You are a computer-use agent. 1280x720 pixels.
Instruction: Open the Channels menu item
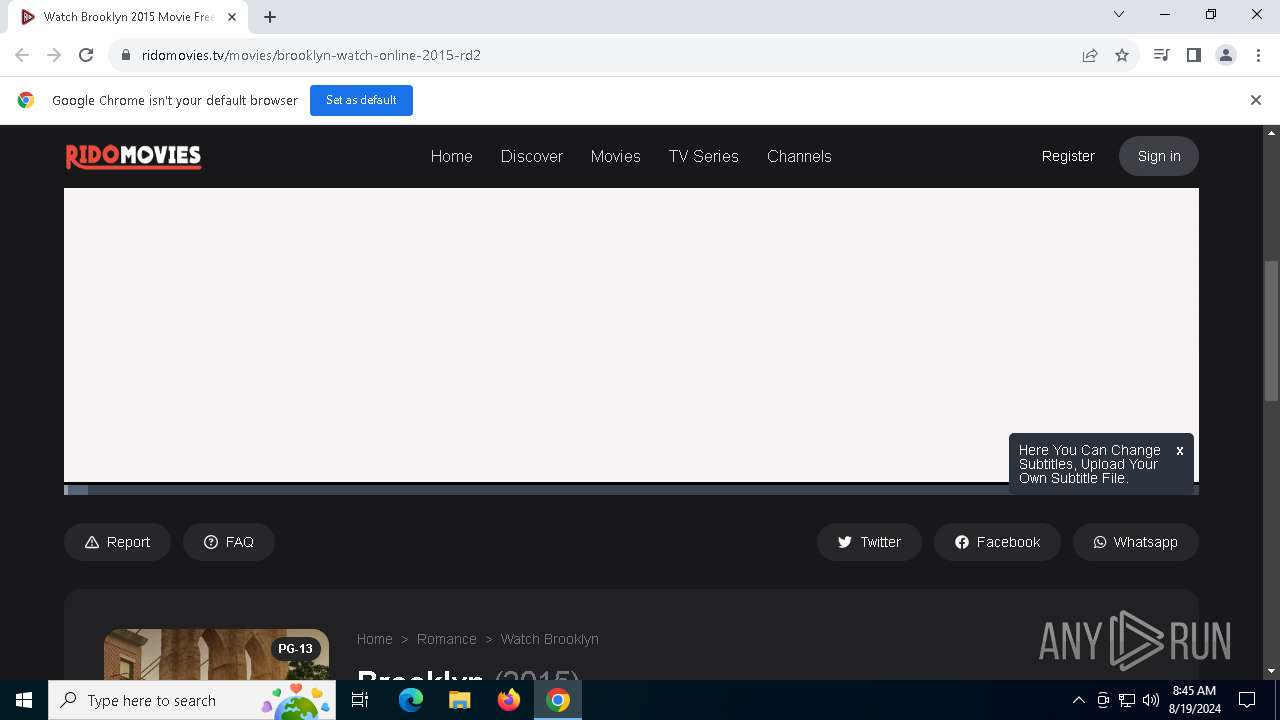pyautogui.click(x=799, y=156)
